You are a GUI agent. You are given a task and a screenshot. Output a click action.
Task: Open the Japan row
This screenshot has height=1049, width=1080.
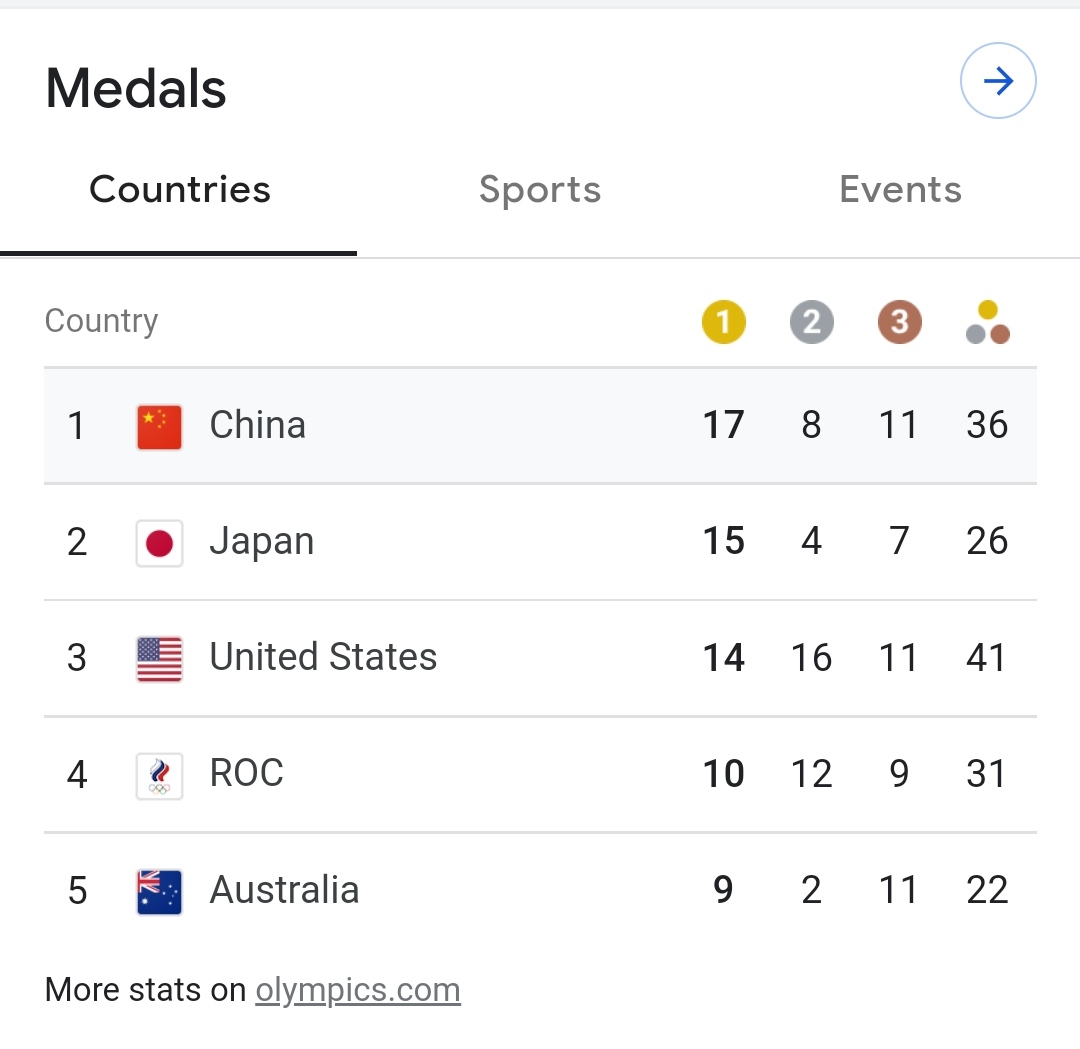point(540,542)
